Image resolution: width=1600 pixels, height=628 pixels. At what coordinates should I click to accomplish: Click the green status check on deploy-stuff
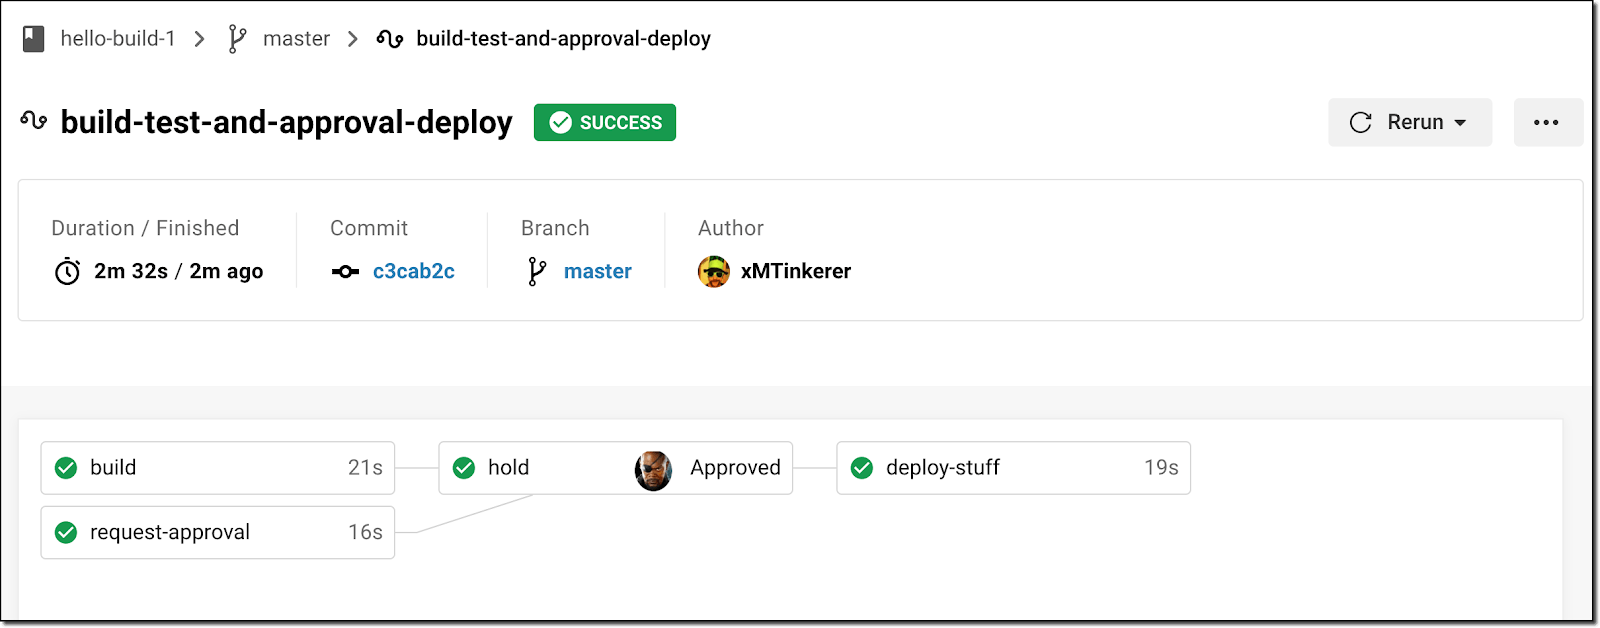[862, 468]
